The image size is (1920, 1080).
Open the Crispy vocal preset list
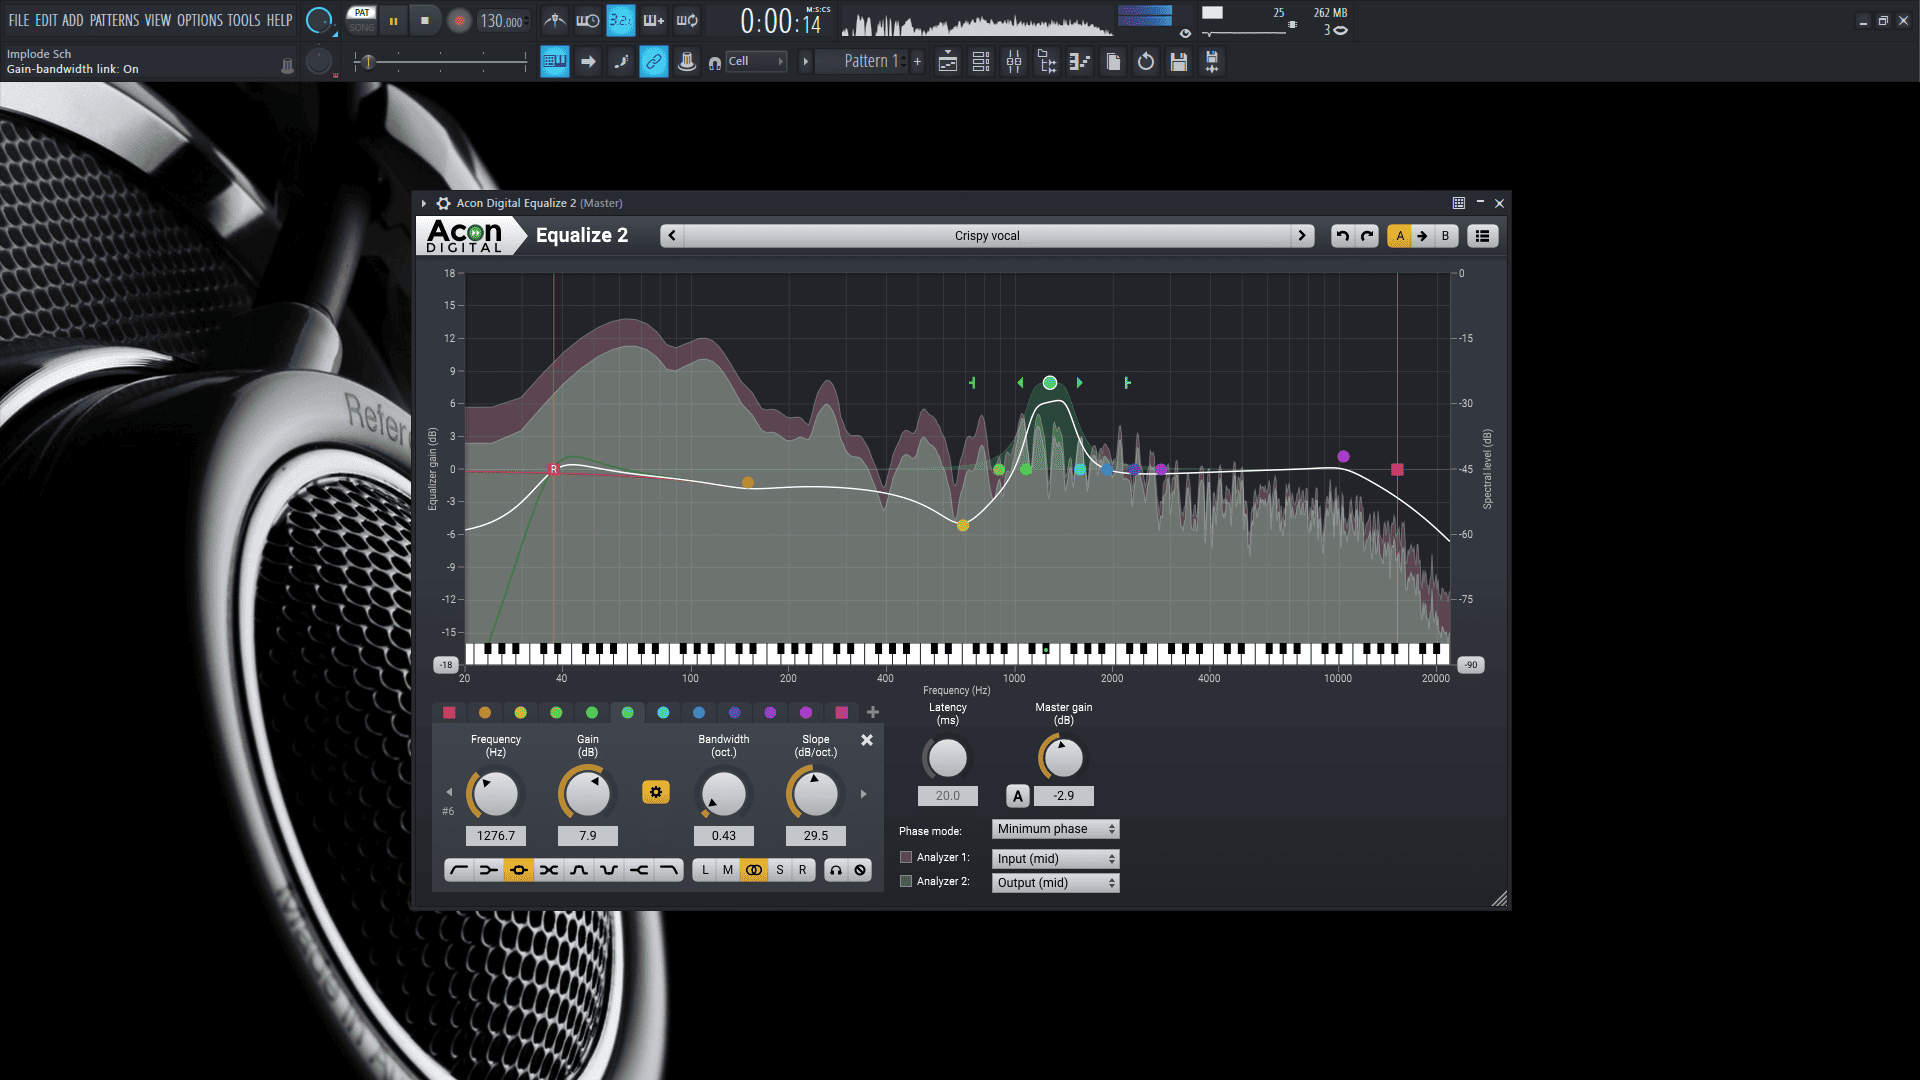point(987,236)
